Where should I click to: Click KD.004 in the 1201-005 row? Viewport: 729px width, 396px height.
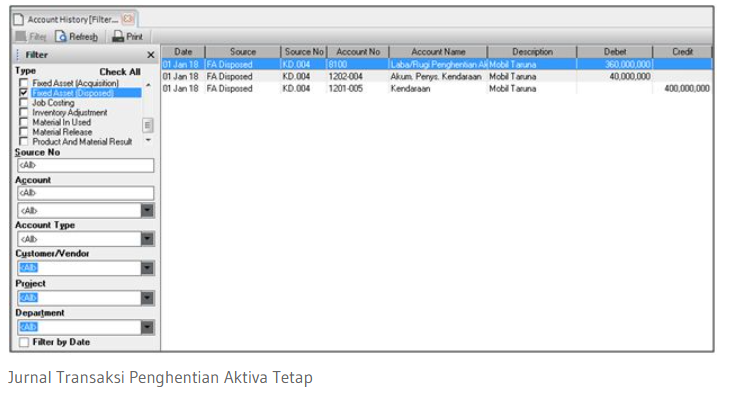pos(296,88)
